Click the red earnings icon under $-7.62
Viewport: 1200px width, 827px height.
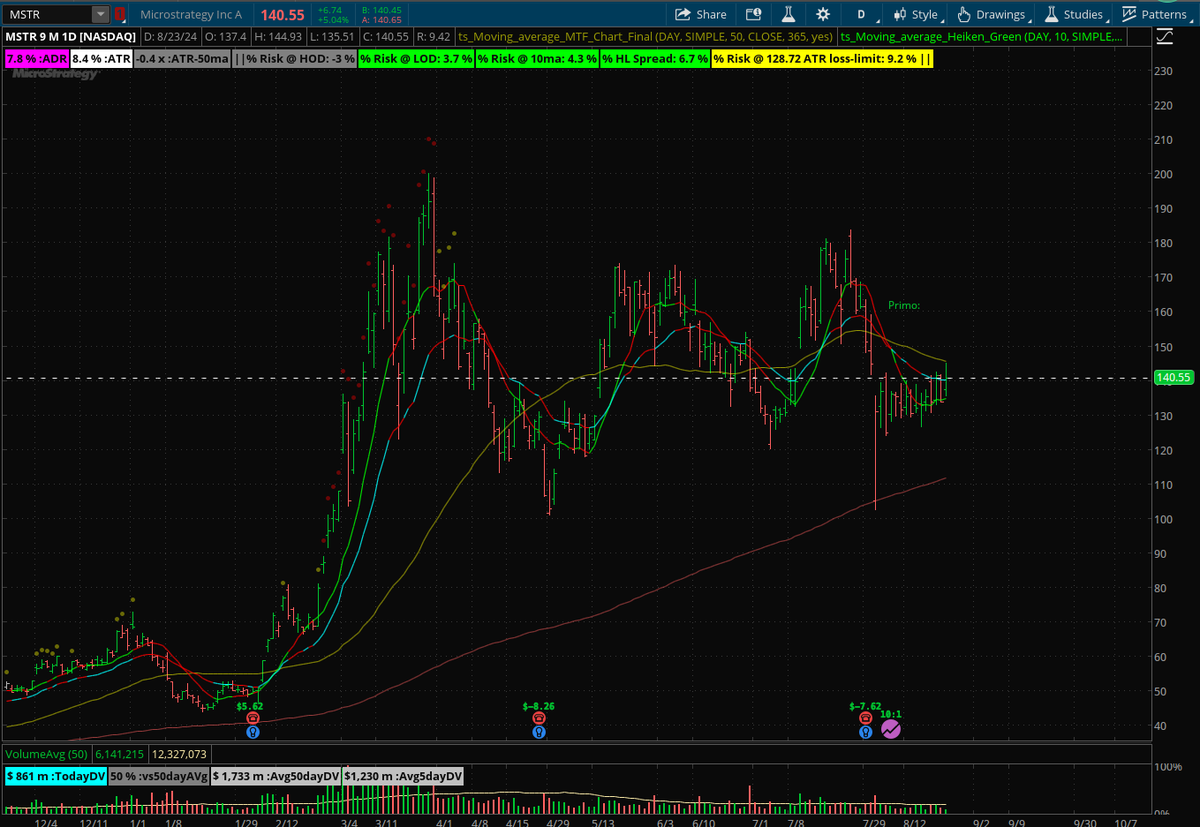866,717
